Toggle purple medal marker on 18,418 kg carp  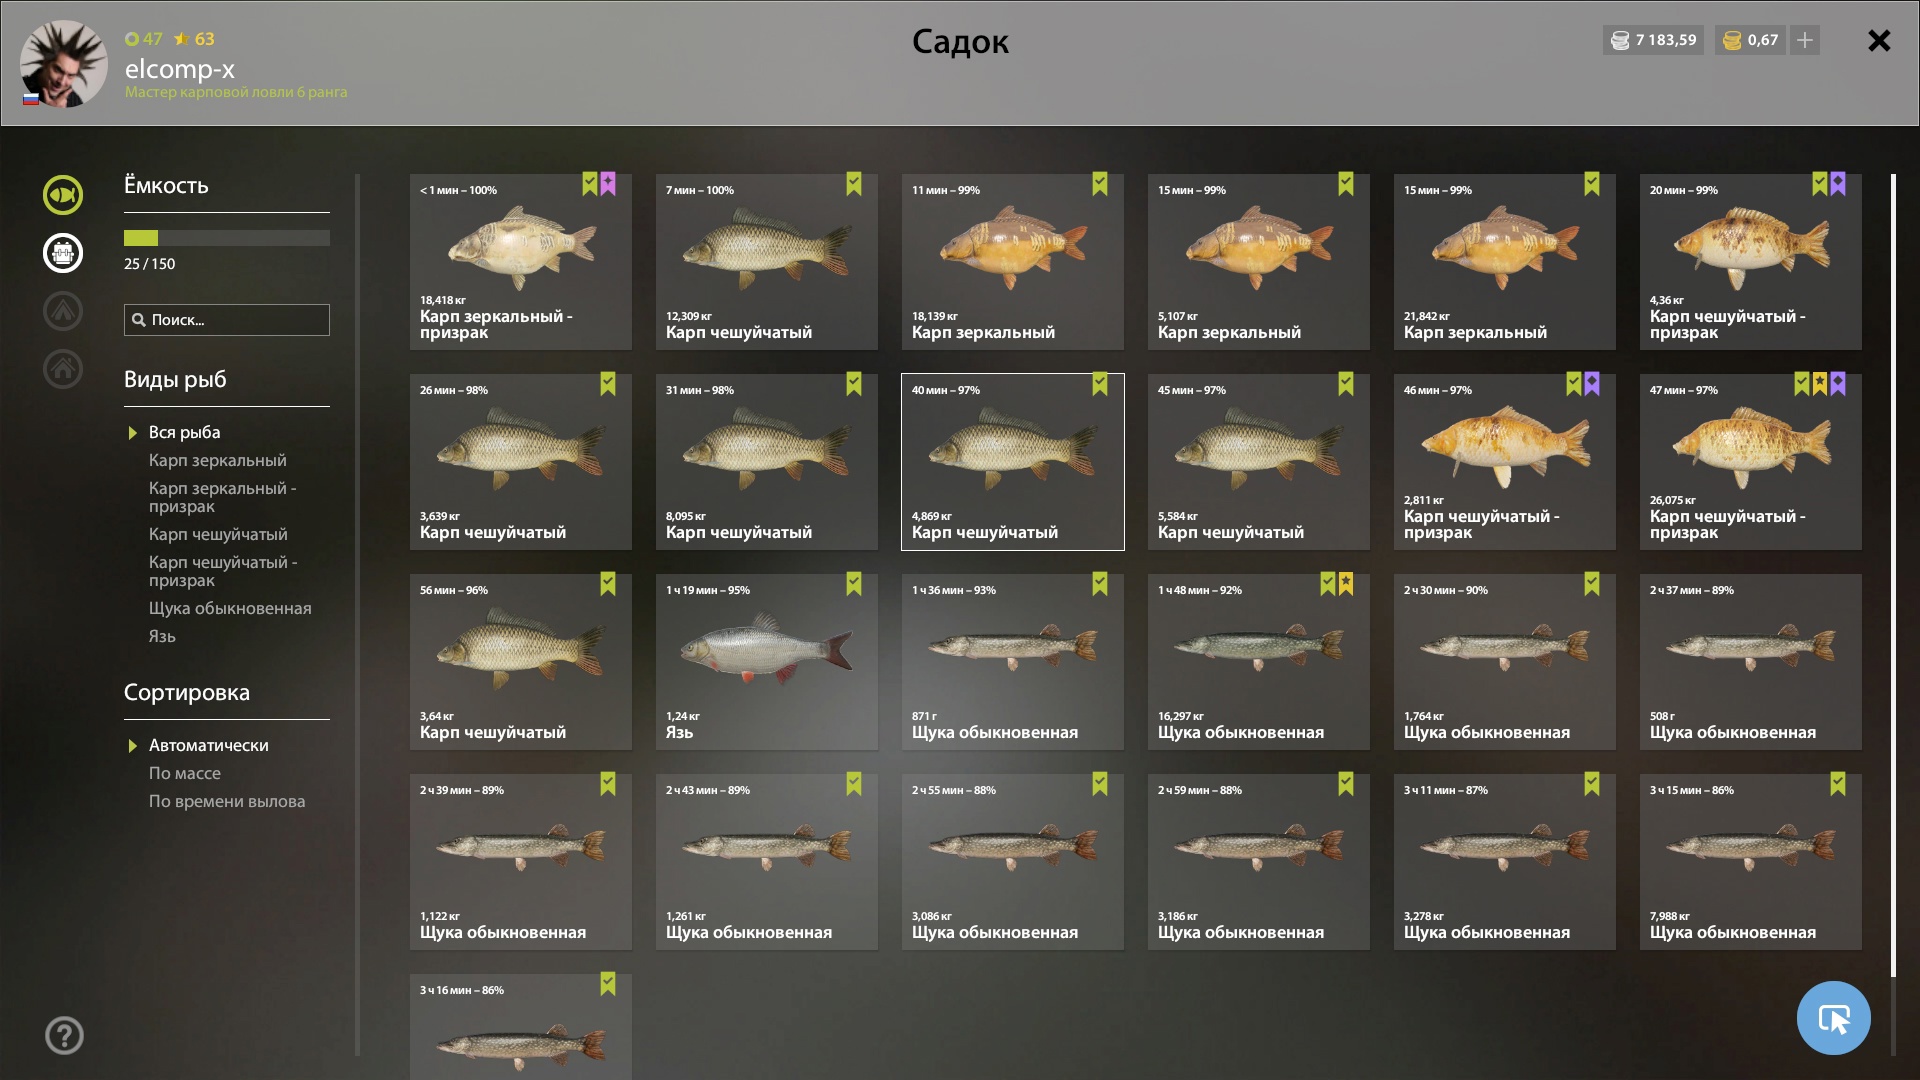point(608,184)
